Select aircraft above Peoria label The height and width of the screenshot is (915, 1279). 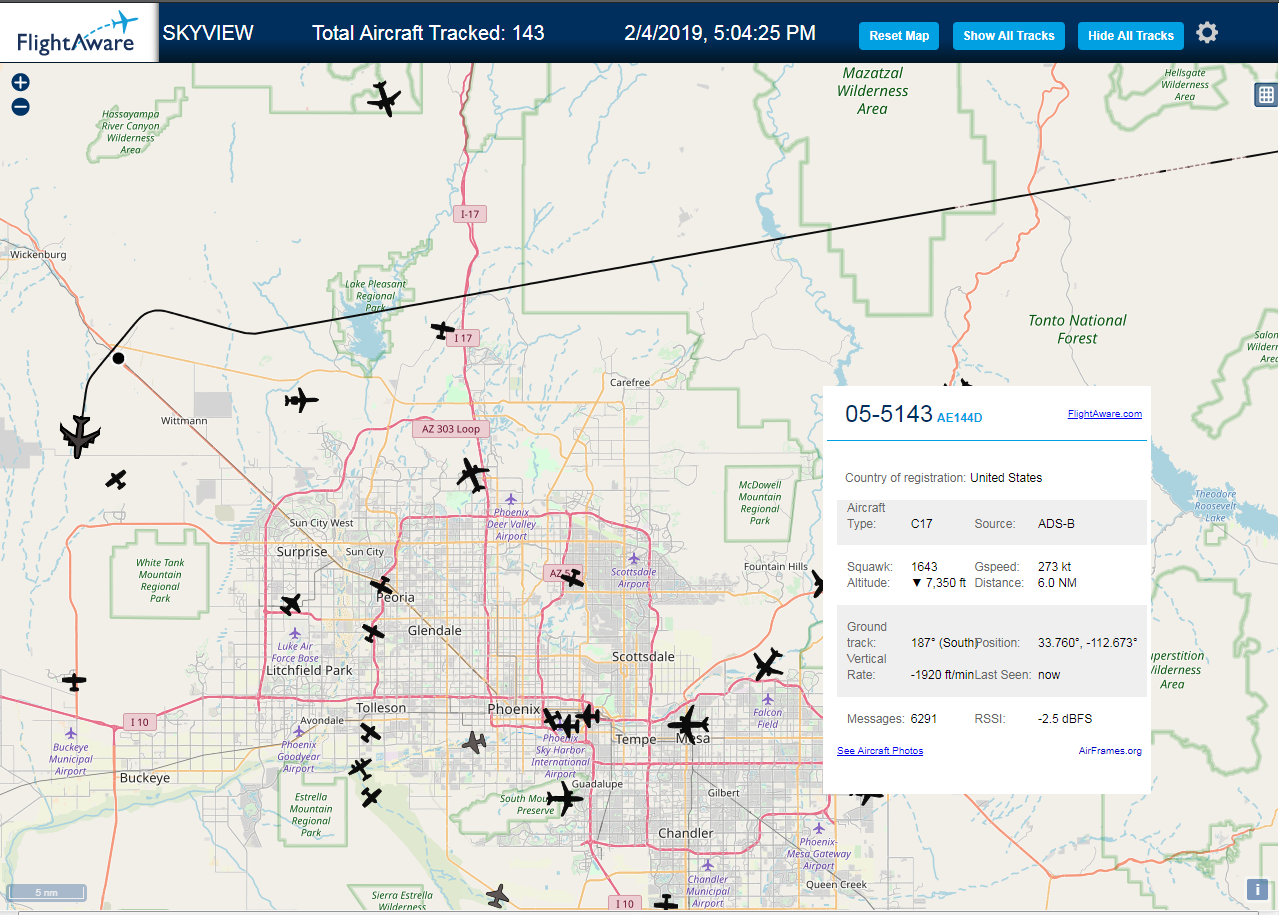coord(381,584)
